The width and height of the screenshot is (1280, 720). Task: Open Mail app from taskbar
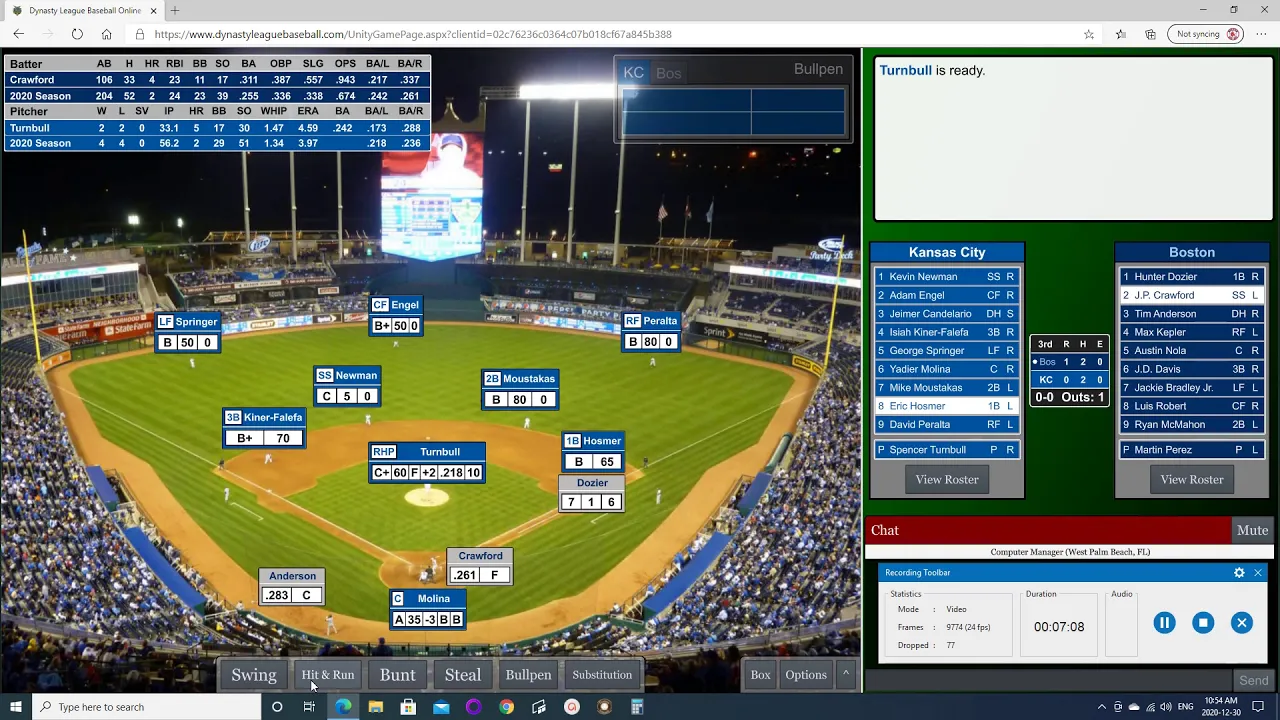coord(441,707)
